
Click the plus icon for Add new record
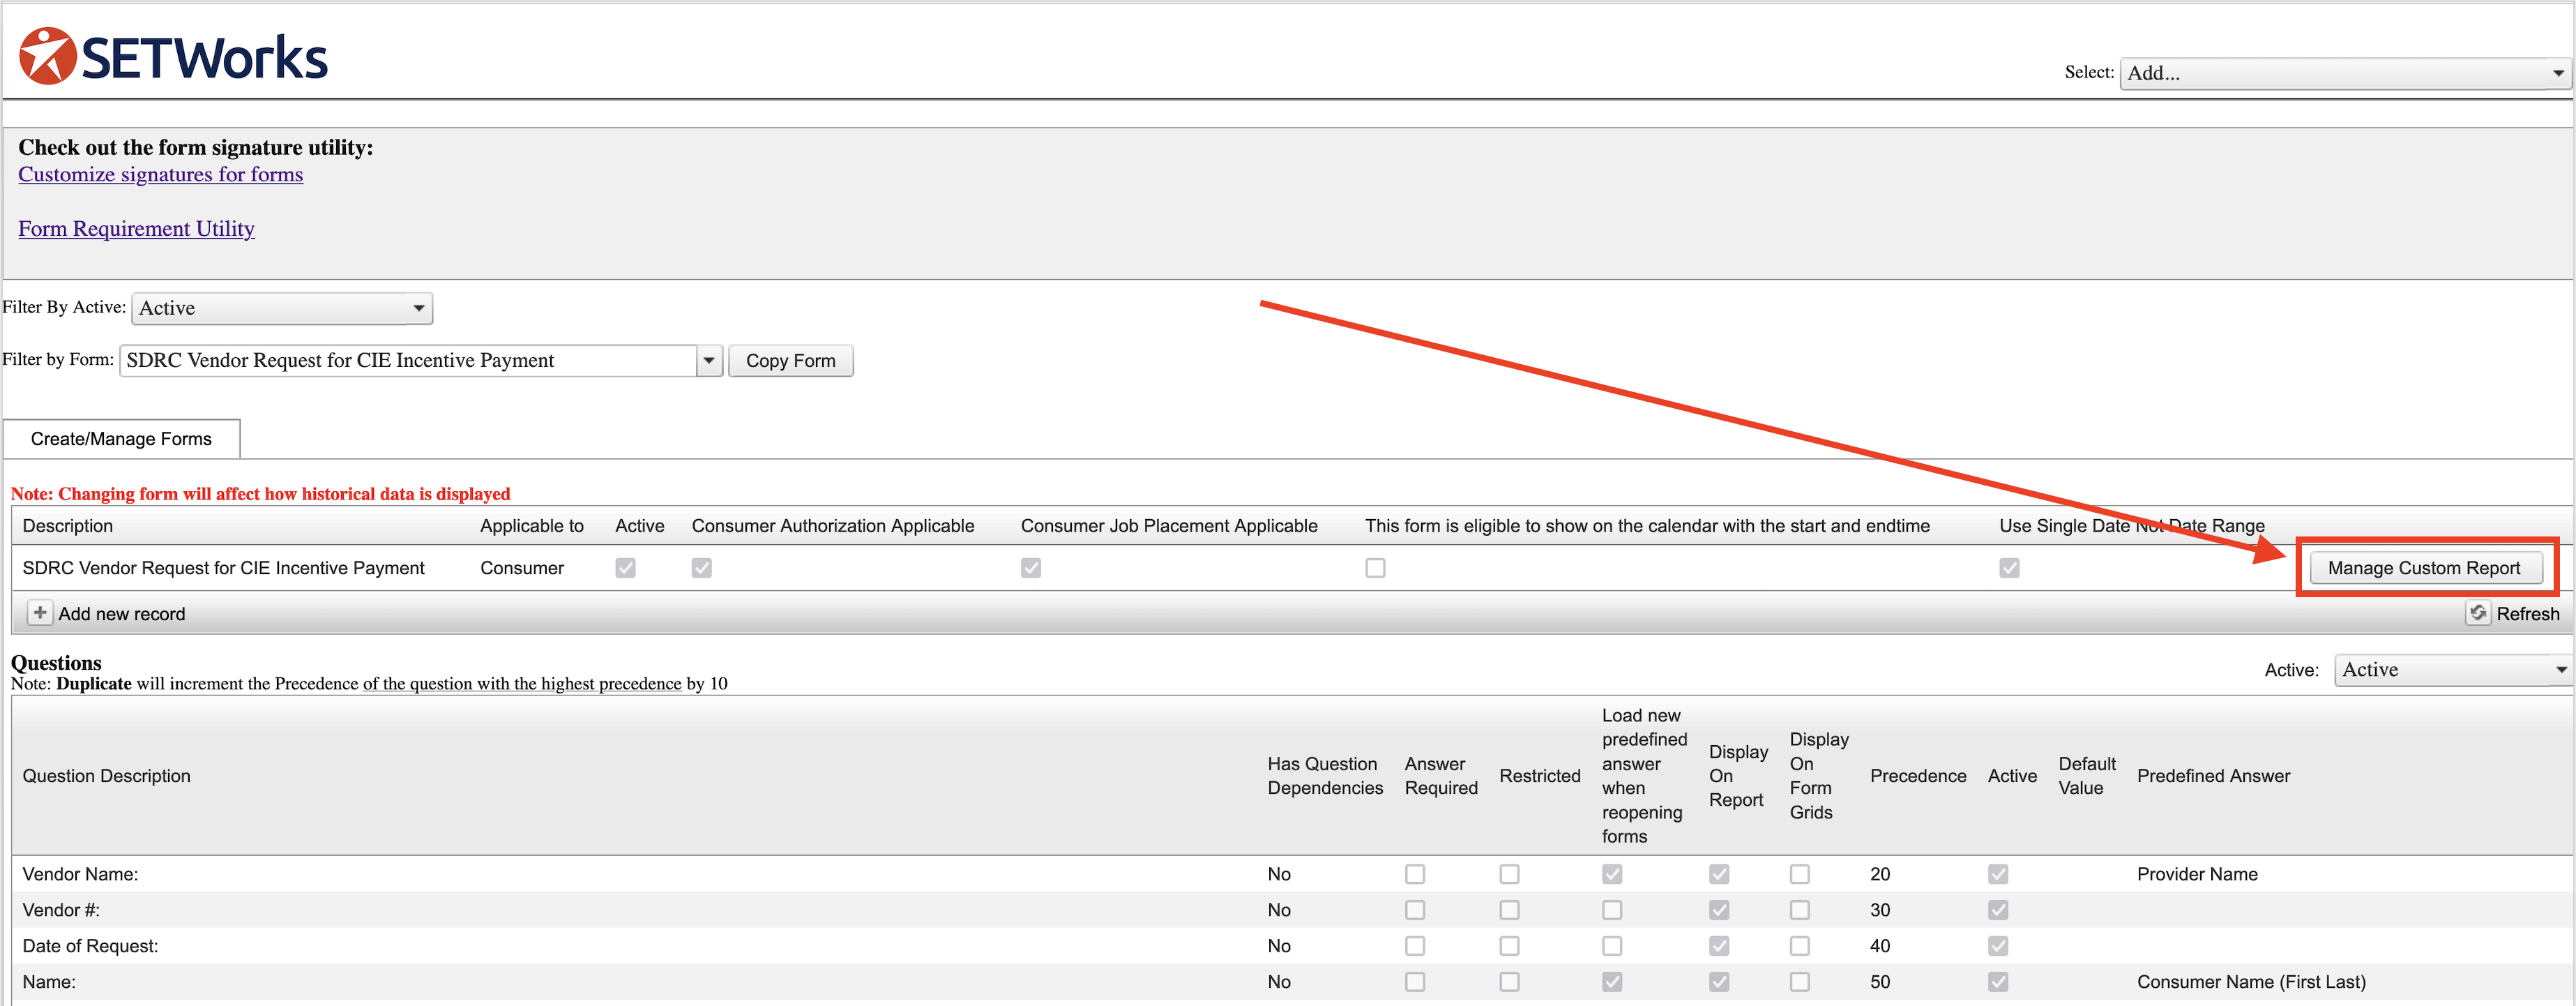click(39, 613)
